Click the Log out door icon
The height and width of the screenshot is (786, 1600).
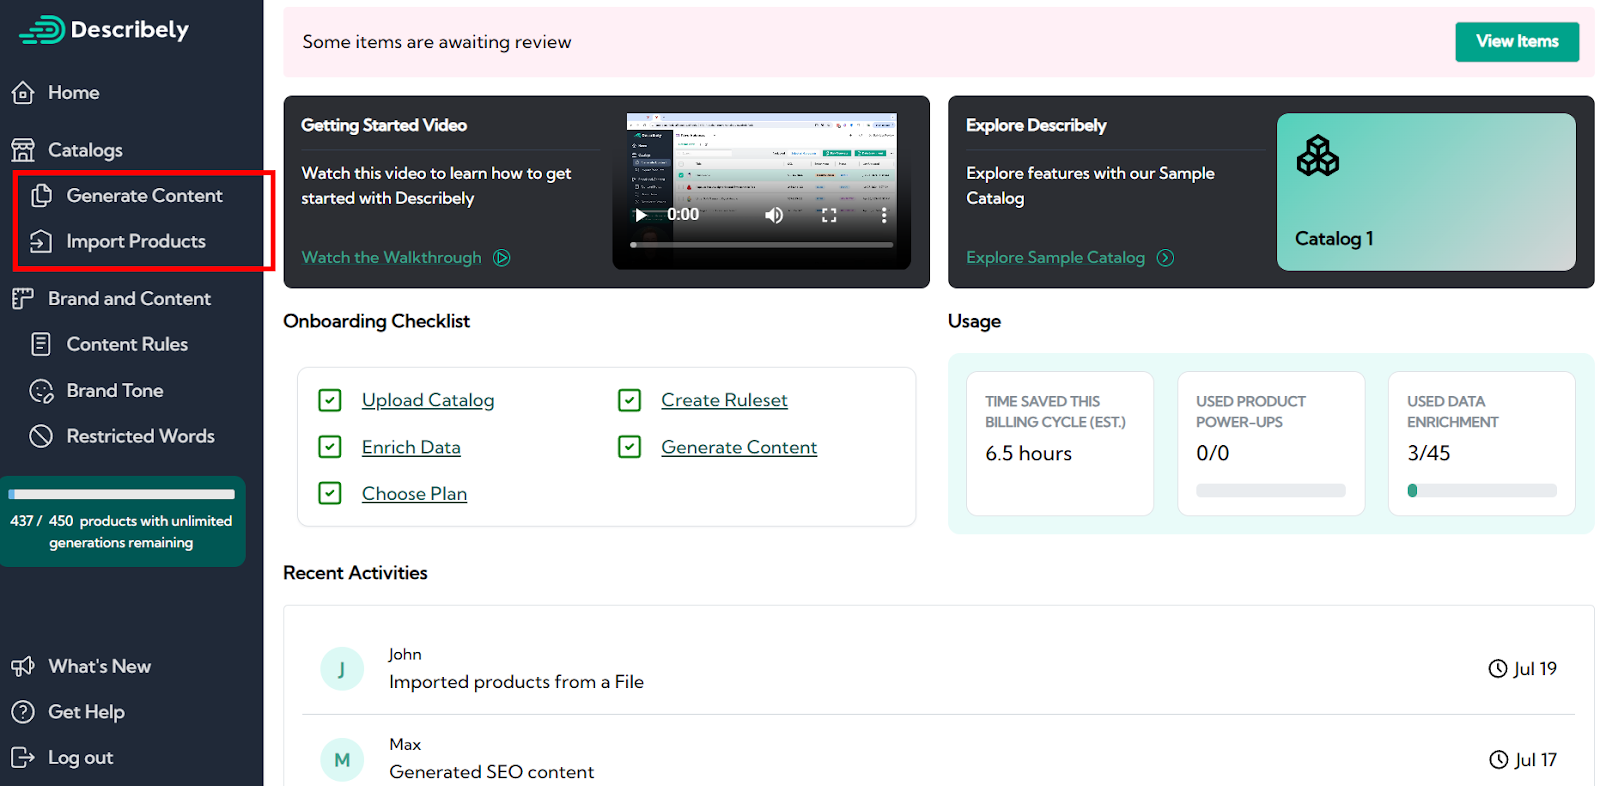tap(23, 758)
